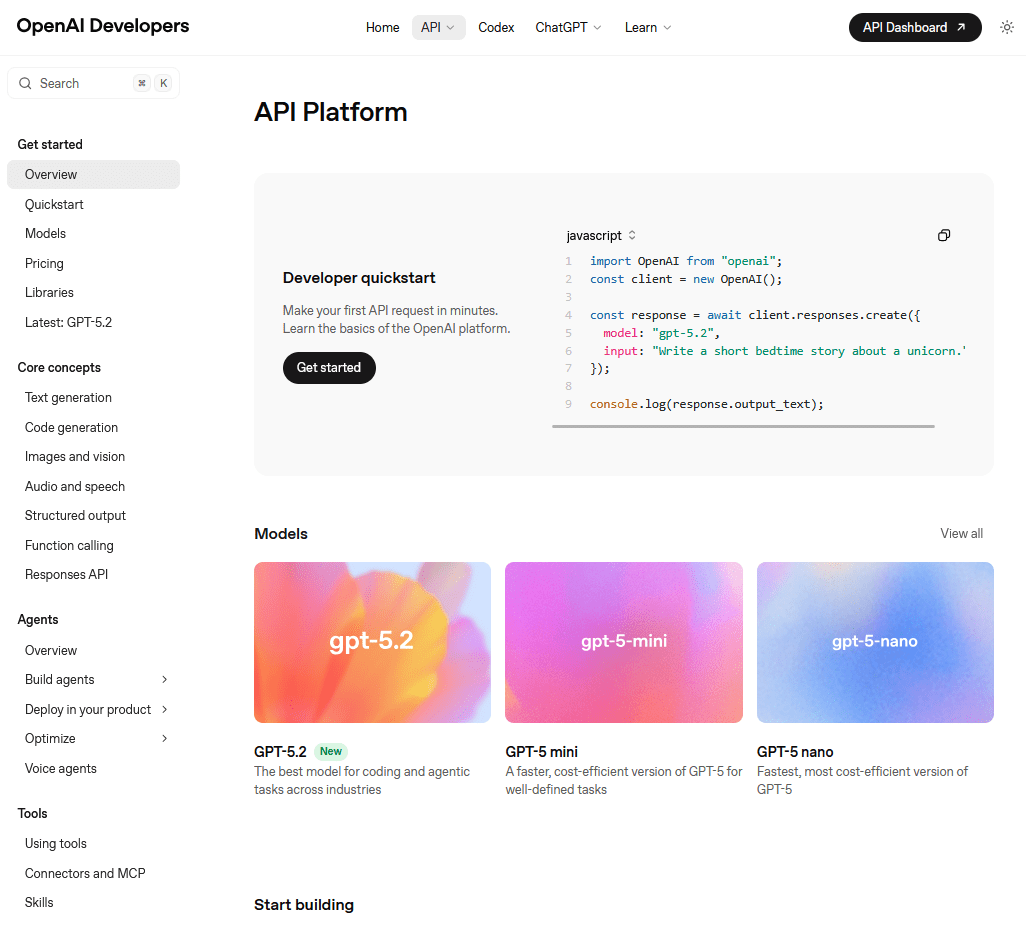Click the GPT-5 nano model title
The width and height of the screenshot is (1026, 927).
(795, 752)
